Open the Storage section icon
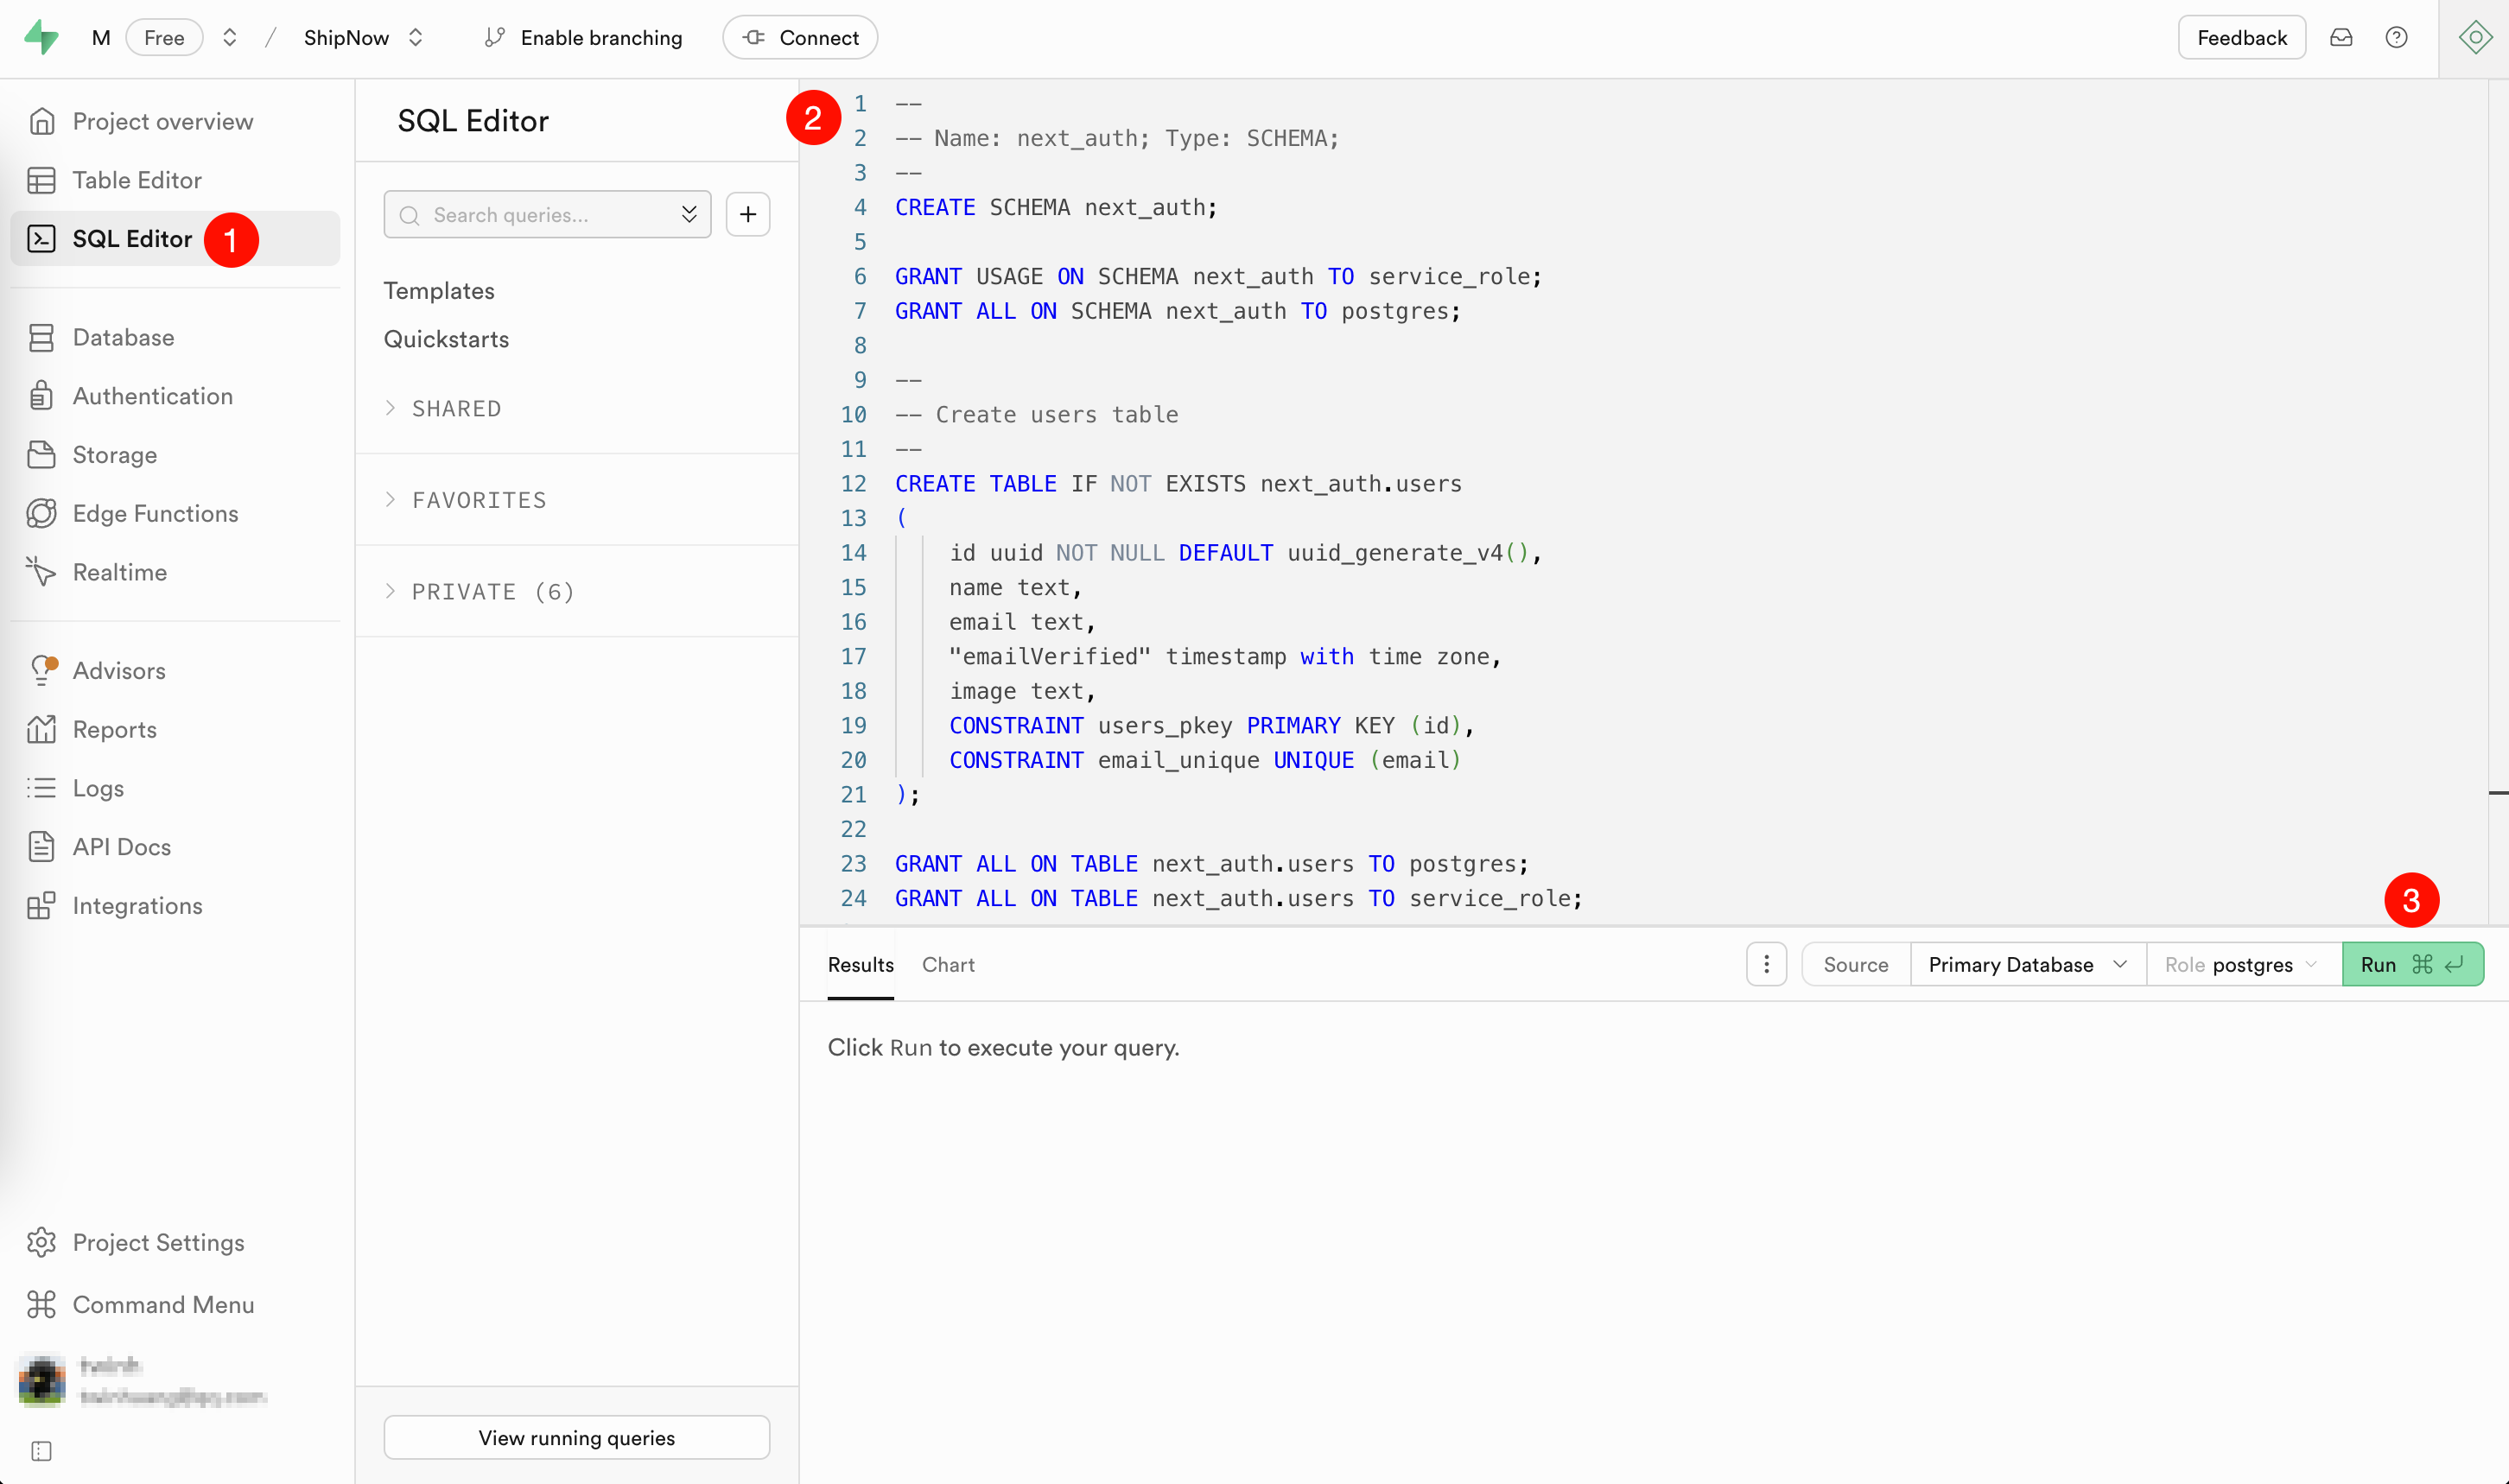The height and width of the screenshot is (1484, 2509). click(41, 455)
